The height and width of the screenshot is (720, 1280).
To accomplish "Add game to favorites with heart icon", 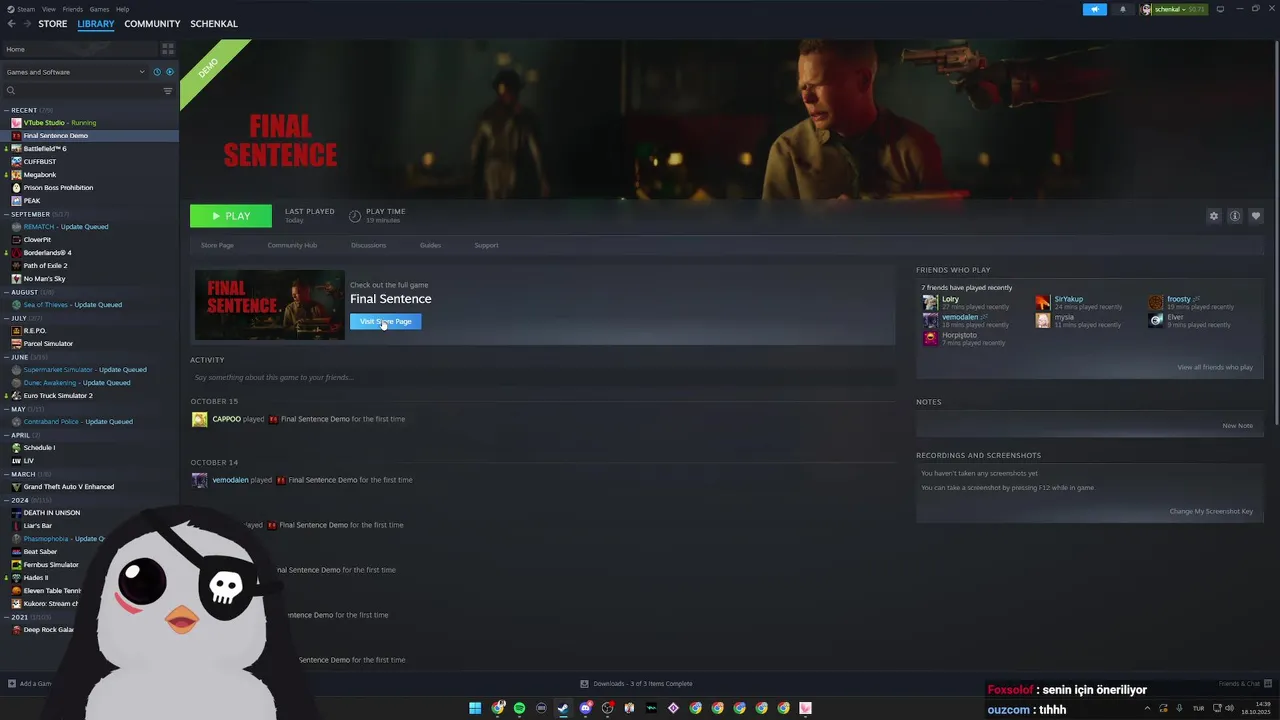I will click(1256, 216).
